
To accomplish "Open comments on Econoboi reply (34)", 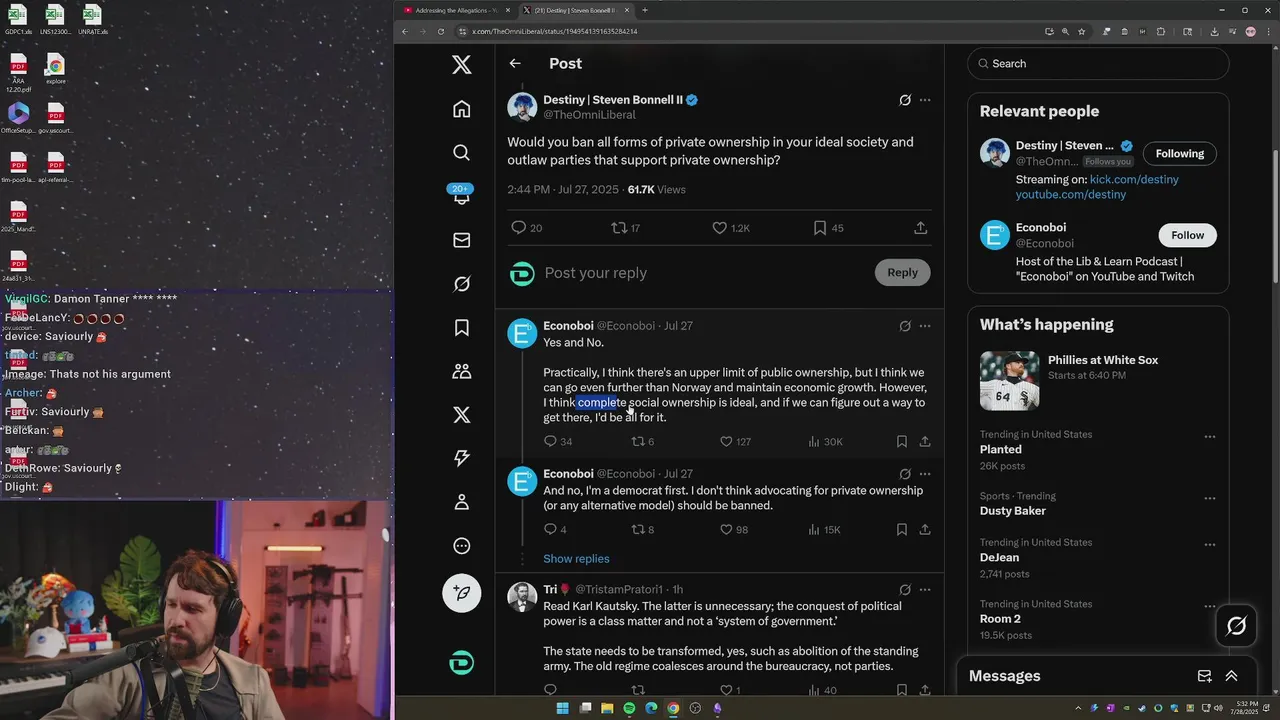I will coord(550,441).
